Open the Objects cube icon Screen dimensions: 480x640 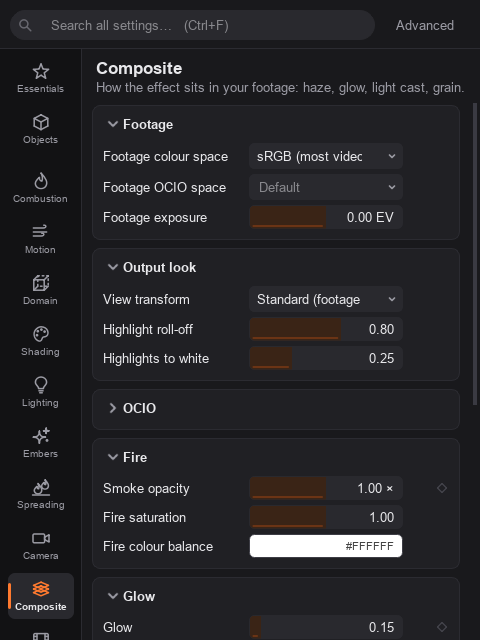click(x=41, y=122)
